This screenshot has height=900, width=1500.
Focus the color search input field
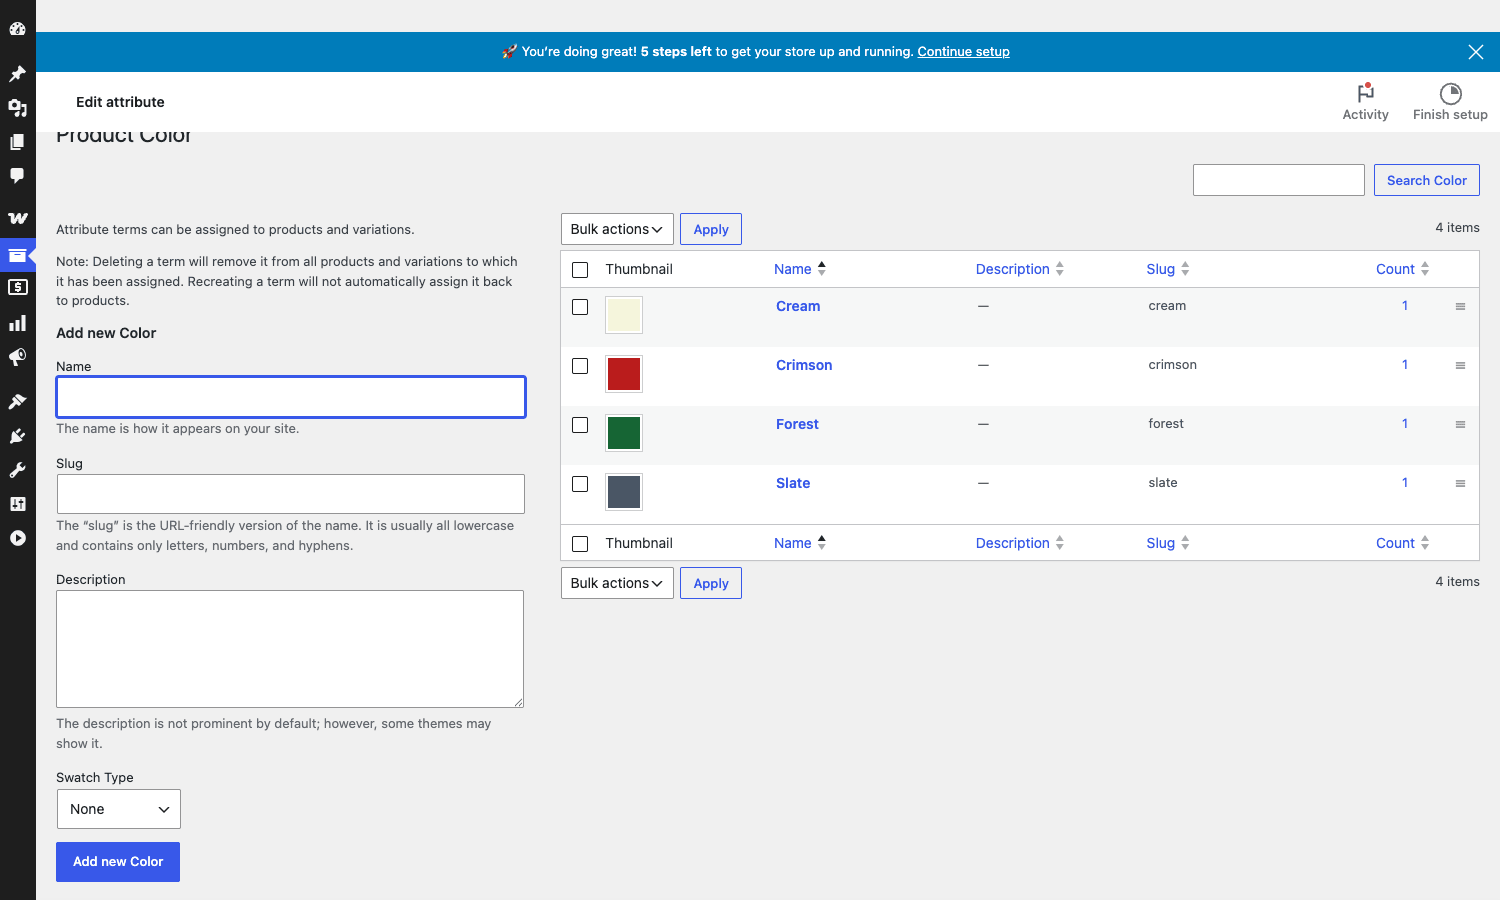coord(1279,180)
